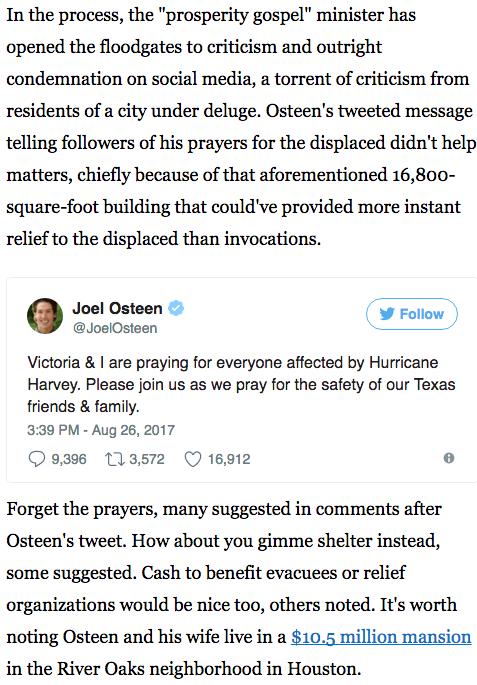Click the Twitter bird icon in Follow
477x685 pixels.
pos(387,314)
